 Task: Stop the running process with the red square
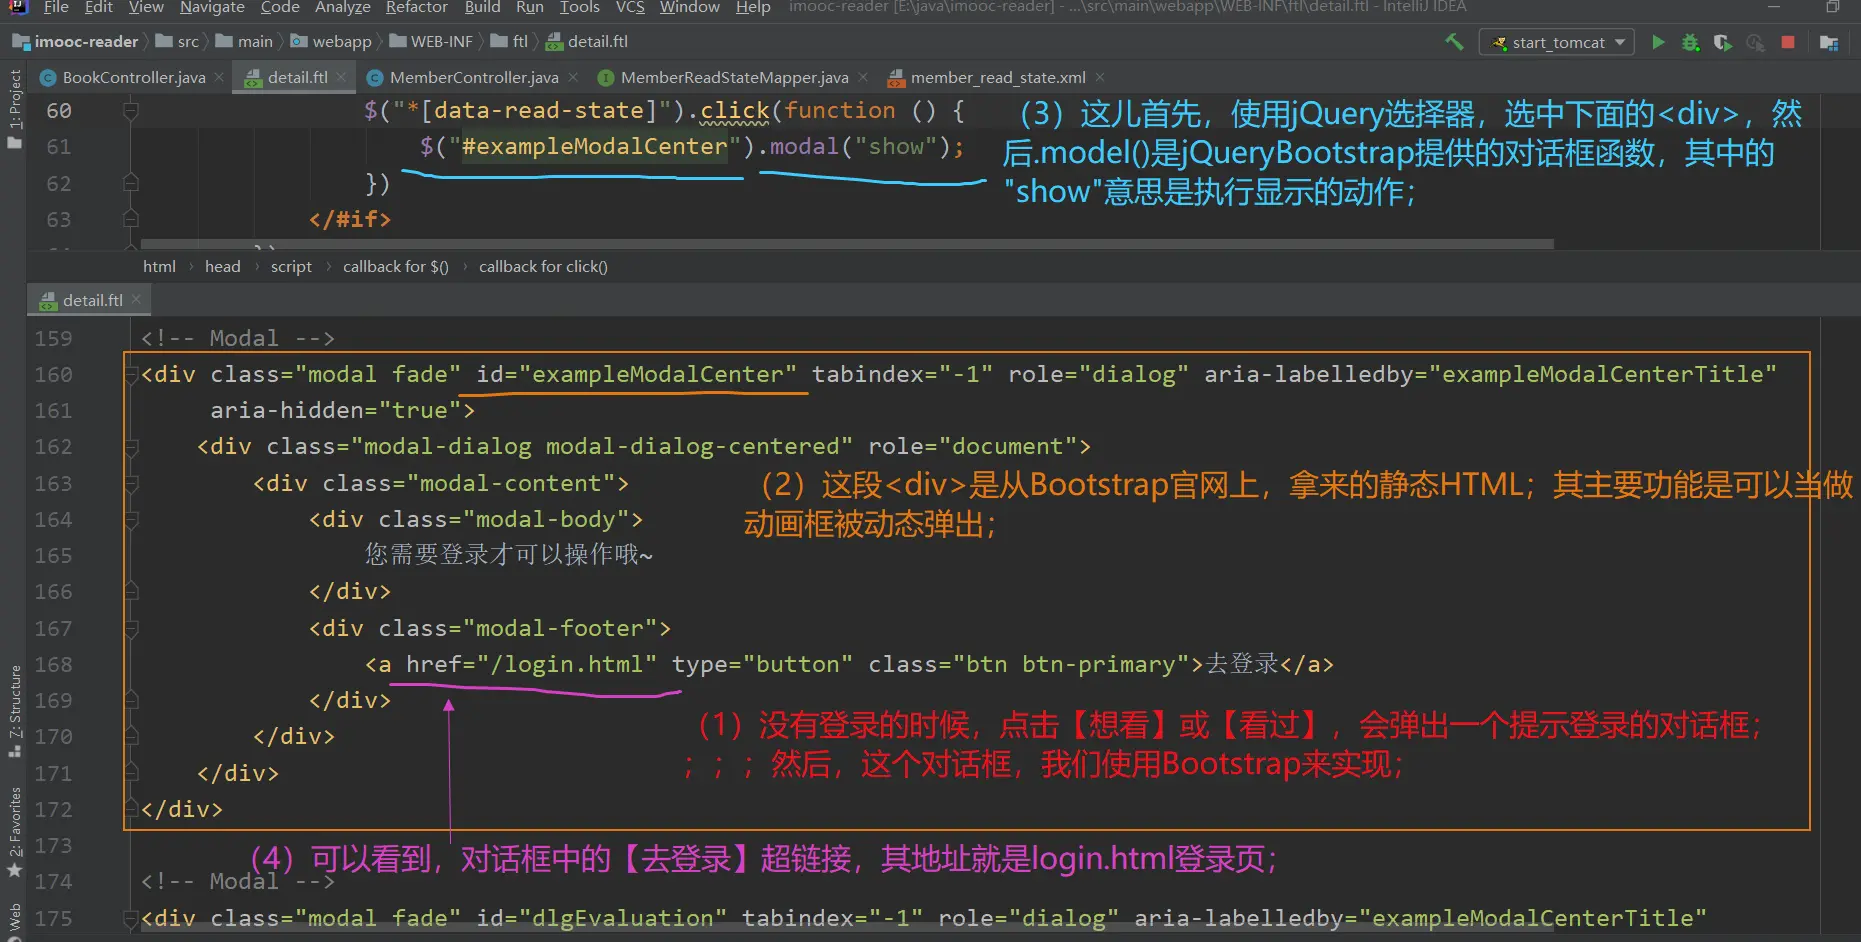point(1788,42)
